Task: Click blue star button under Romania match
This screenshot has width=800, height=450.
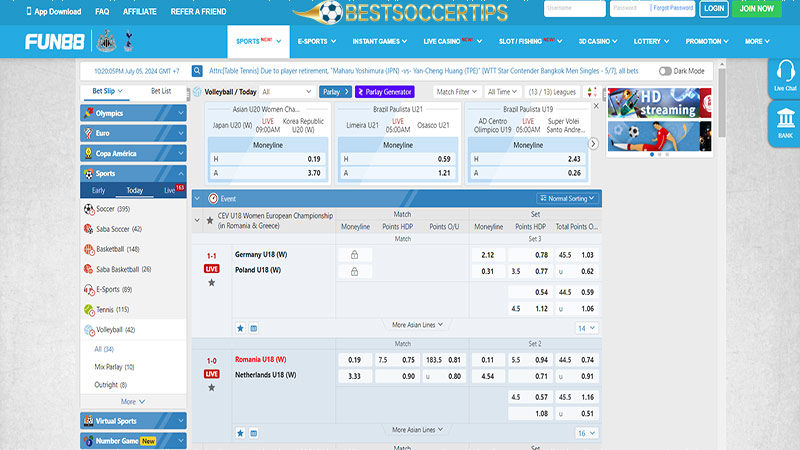Action: [240, 433]
